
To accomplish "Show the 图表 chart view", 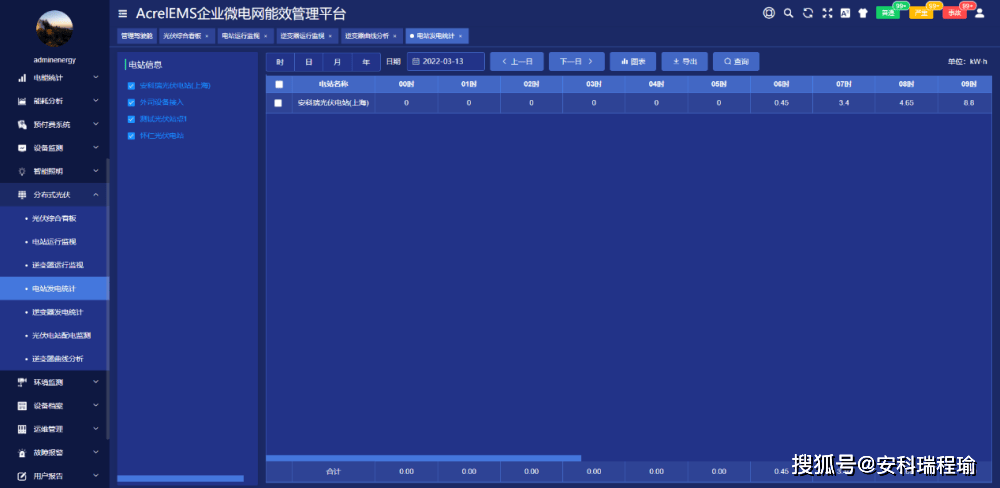I will pyautogui.click(x=633, y=61).
